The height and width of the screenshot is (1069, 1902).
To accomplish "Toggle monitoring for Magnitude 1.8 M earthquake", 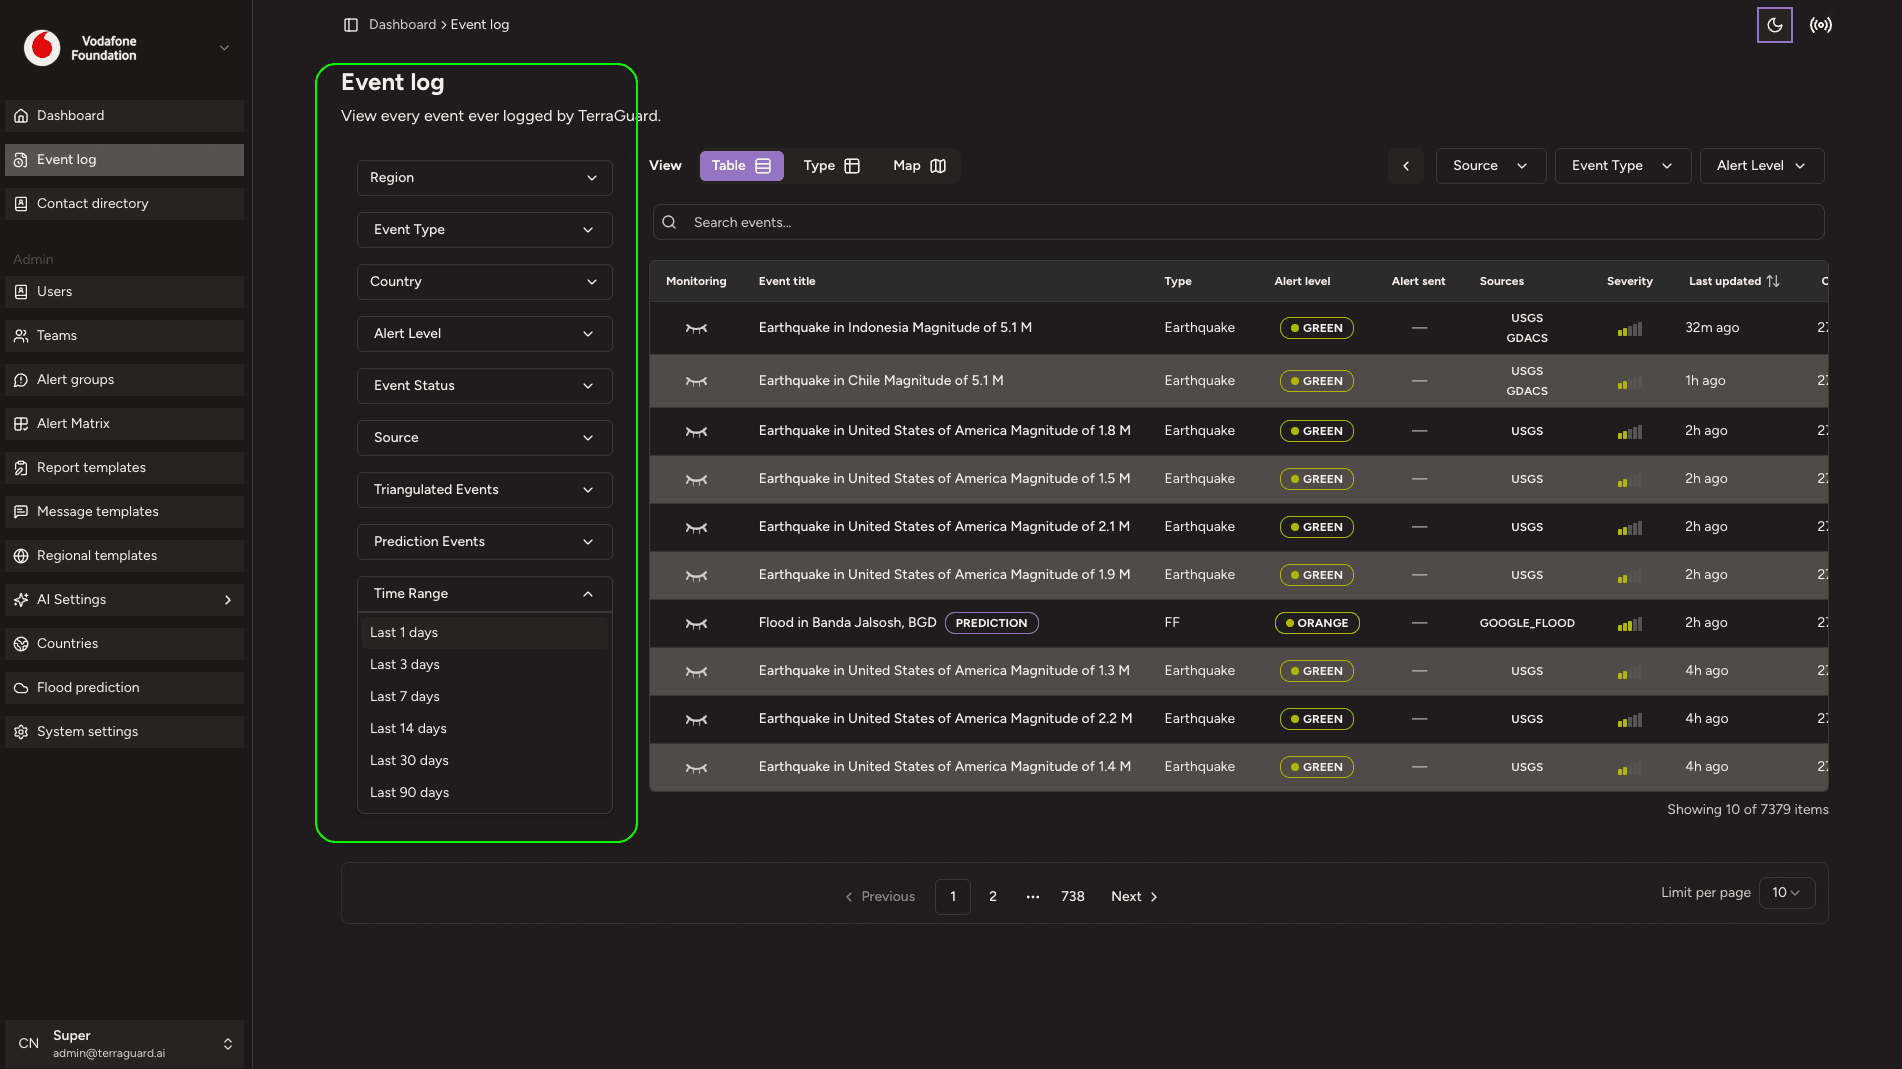I will [x=696, y=431].
